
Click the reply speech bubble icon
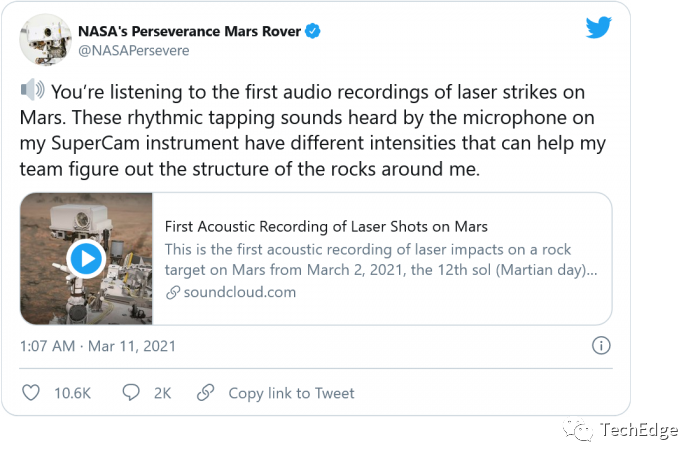[131, 393]
